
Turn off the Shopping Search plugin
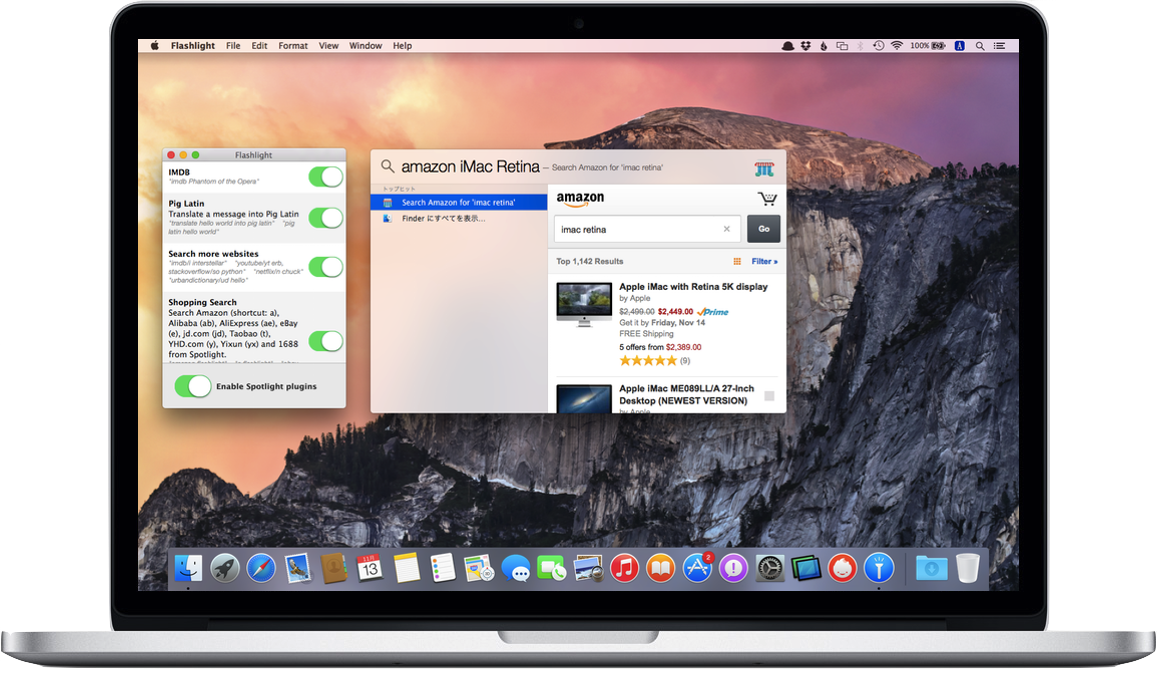pyautogui.click(x=325, y=341)
